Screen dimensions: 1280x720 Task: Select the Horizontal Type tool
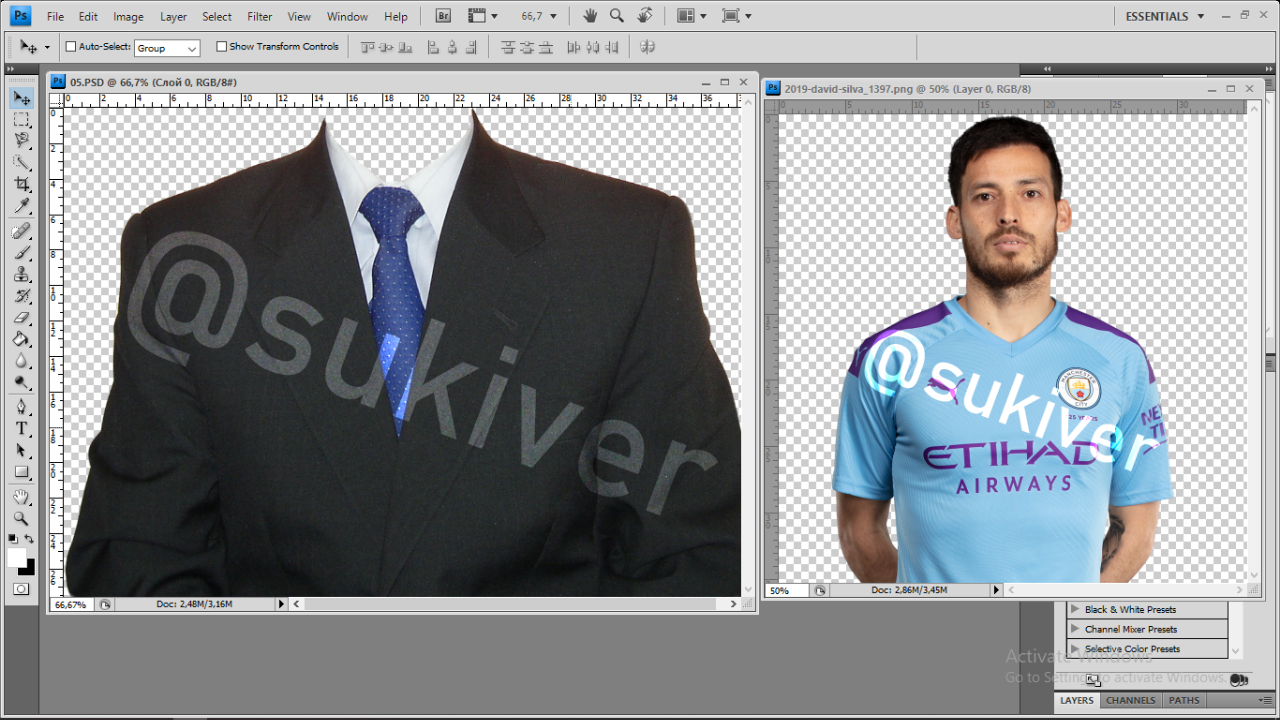click(21, 429)
